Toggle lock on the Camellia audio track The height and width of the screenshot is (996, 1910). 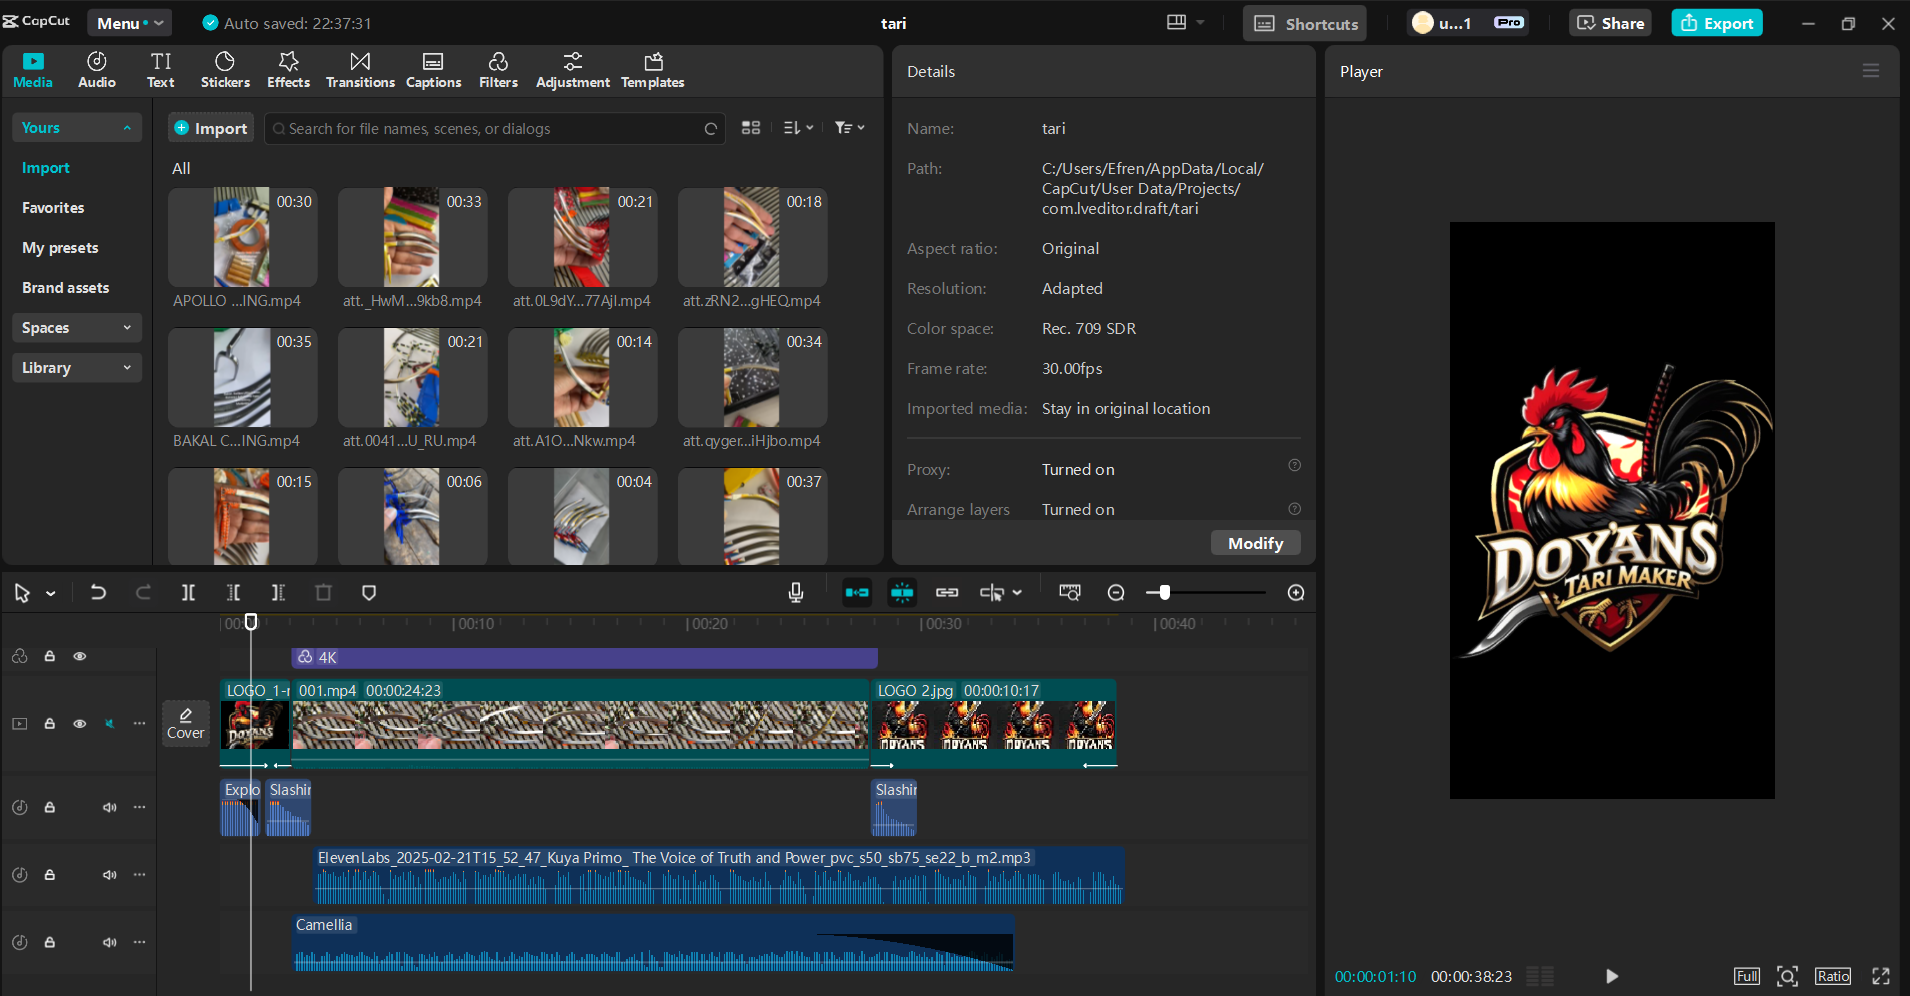(49, 942)
